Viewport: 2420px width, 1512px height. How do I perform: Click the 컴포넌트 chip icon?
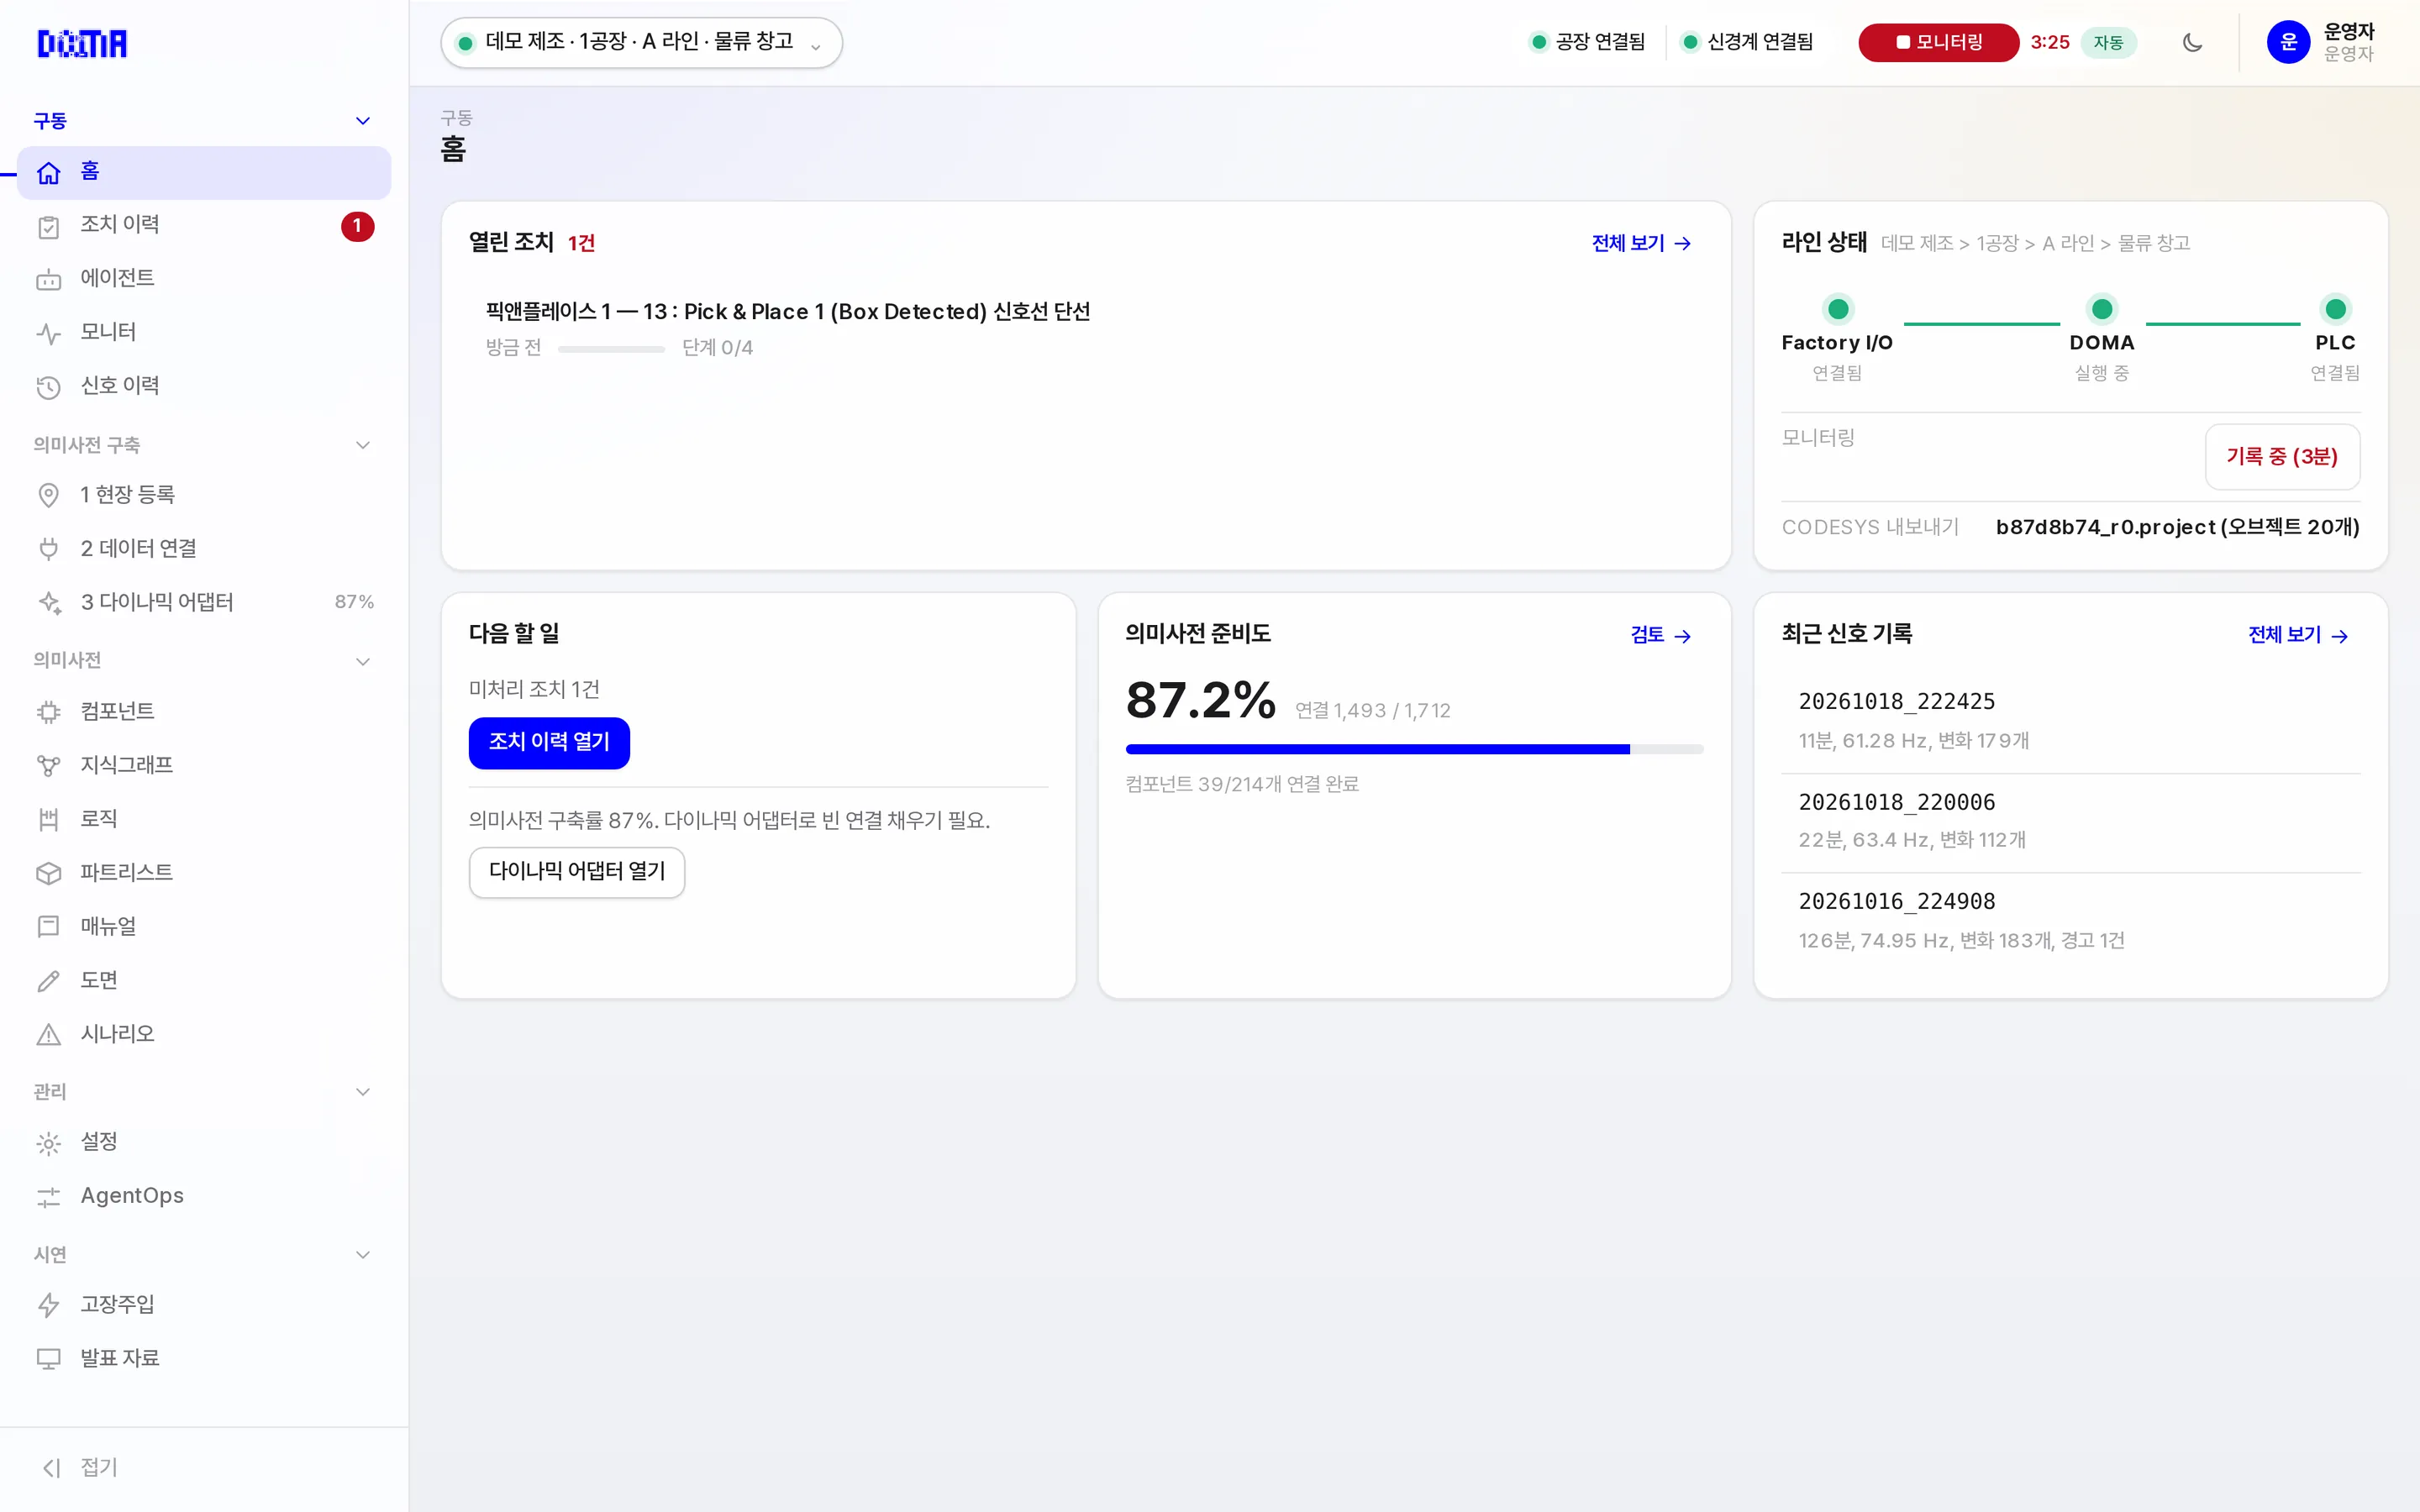tap(48, 712)
